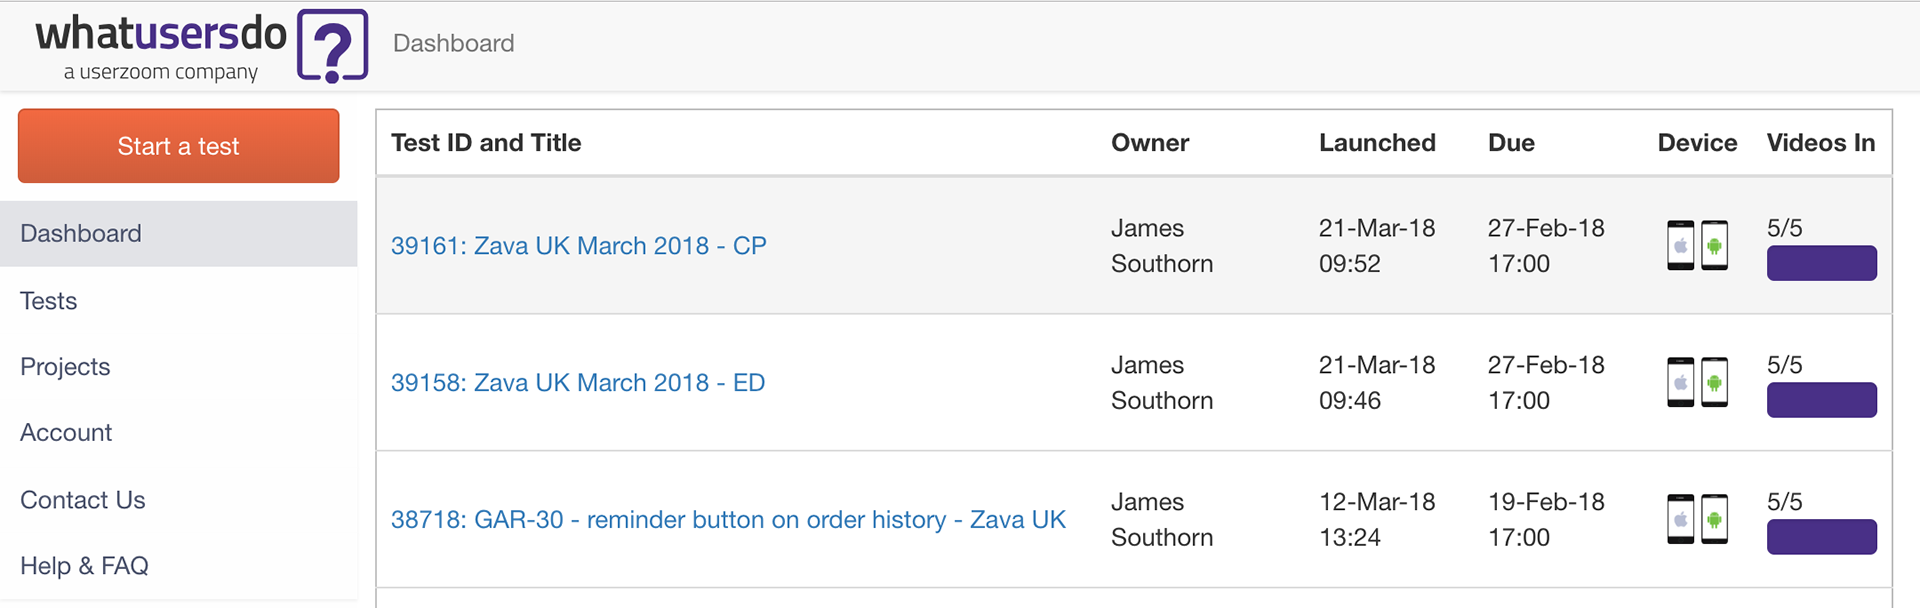Open Help & FAQ section

[x=84, y=566]
